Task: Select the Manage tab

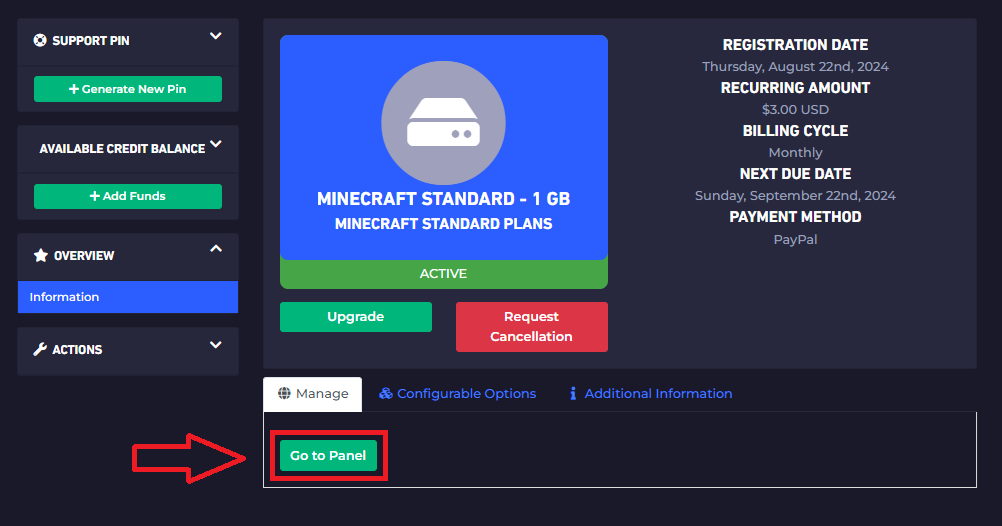Action: pos(312,394)
